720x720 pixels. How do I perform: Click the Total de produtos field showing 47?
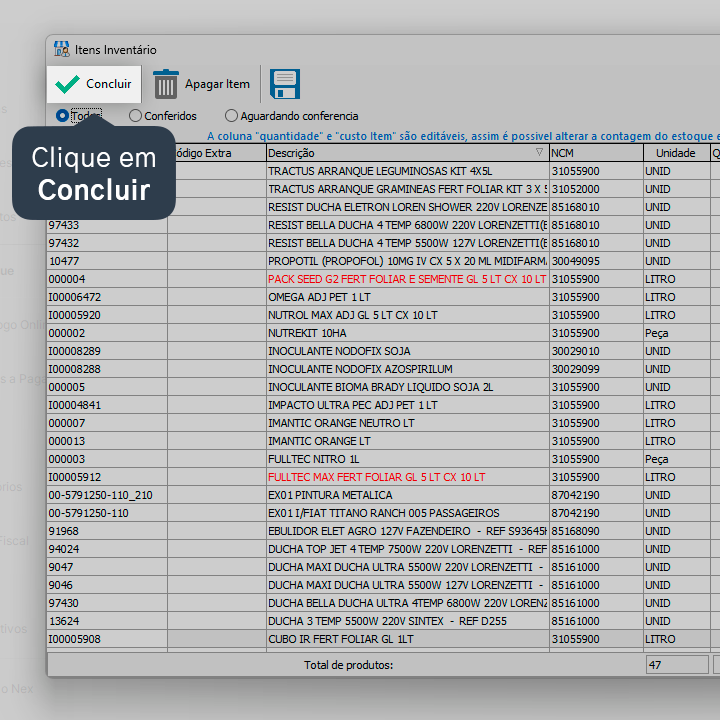coord(677,664)
